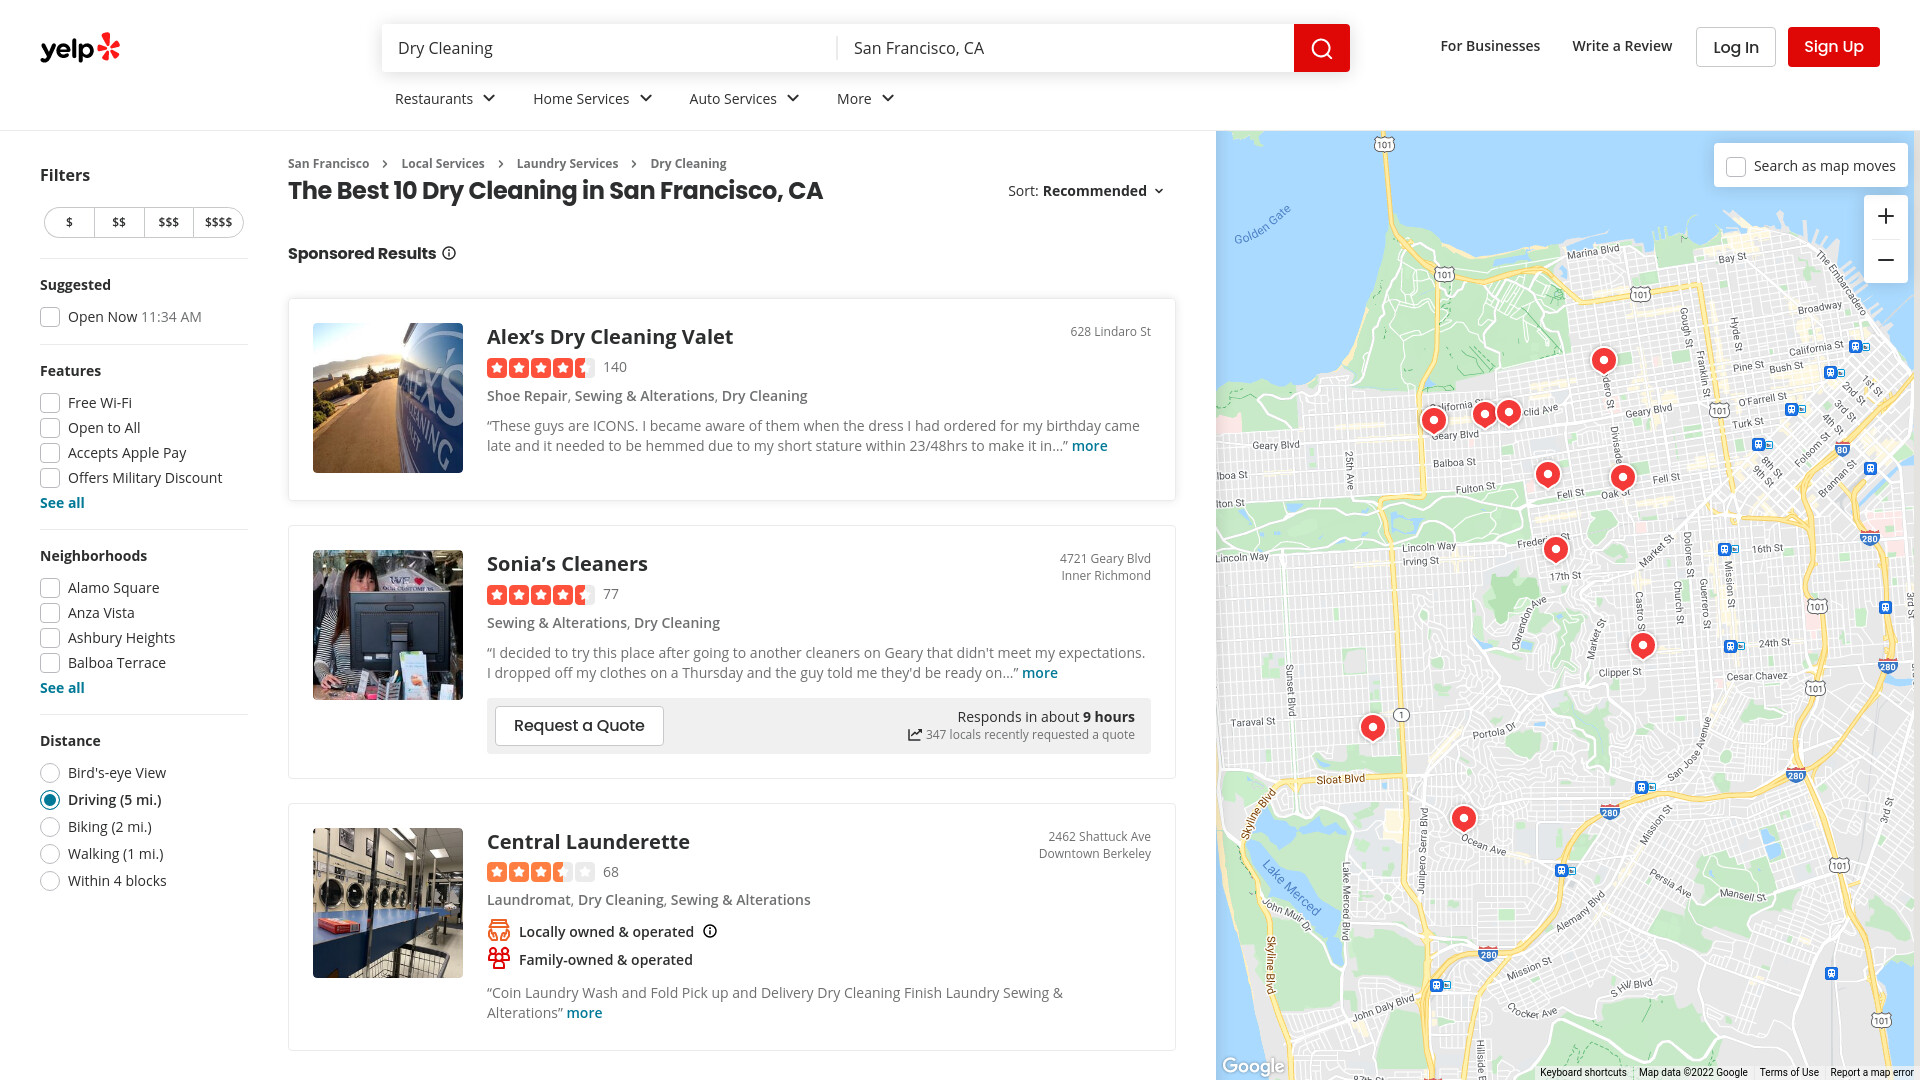Select Anza Vista neighborhood checkbox
The image size is (1920, 1080).
coord(50,613)
